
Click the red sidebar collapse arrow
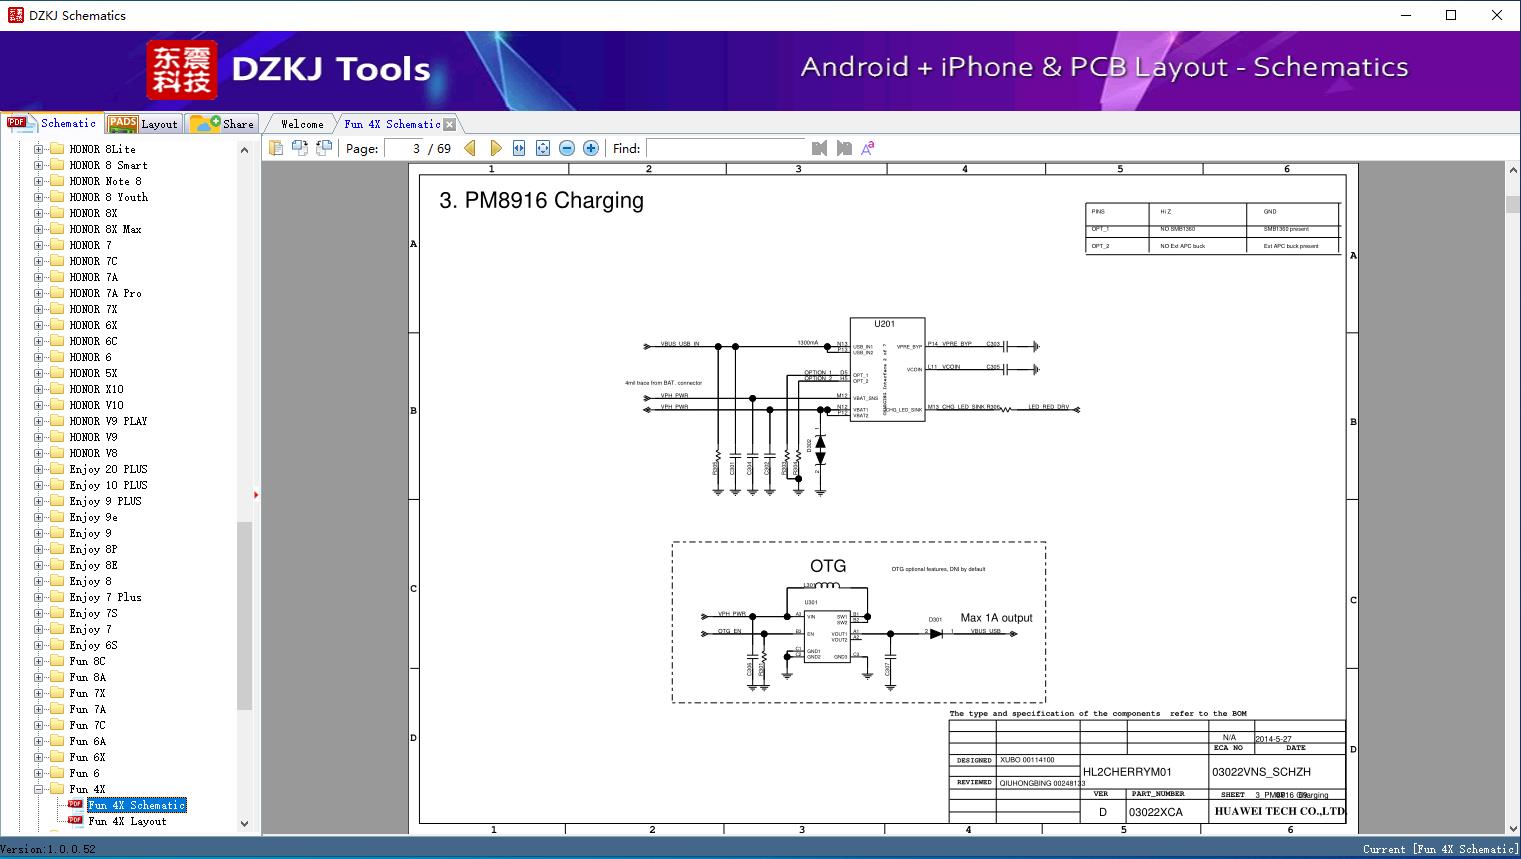click(256, 495)
